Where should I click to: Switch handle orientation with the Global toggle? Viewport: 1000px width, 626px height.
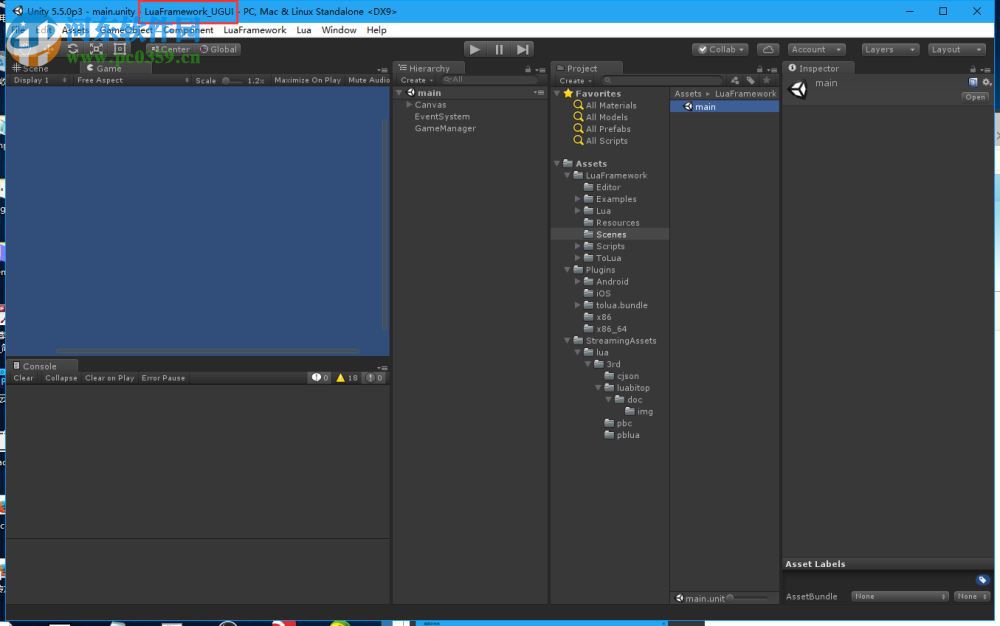point(219,48)
